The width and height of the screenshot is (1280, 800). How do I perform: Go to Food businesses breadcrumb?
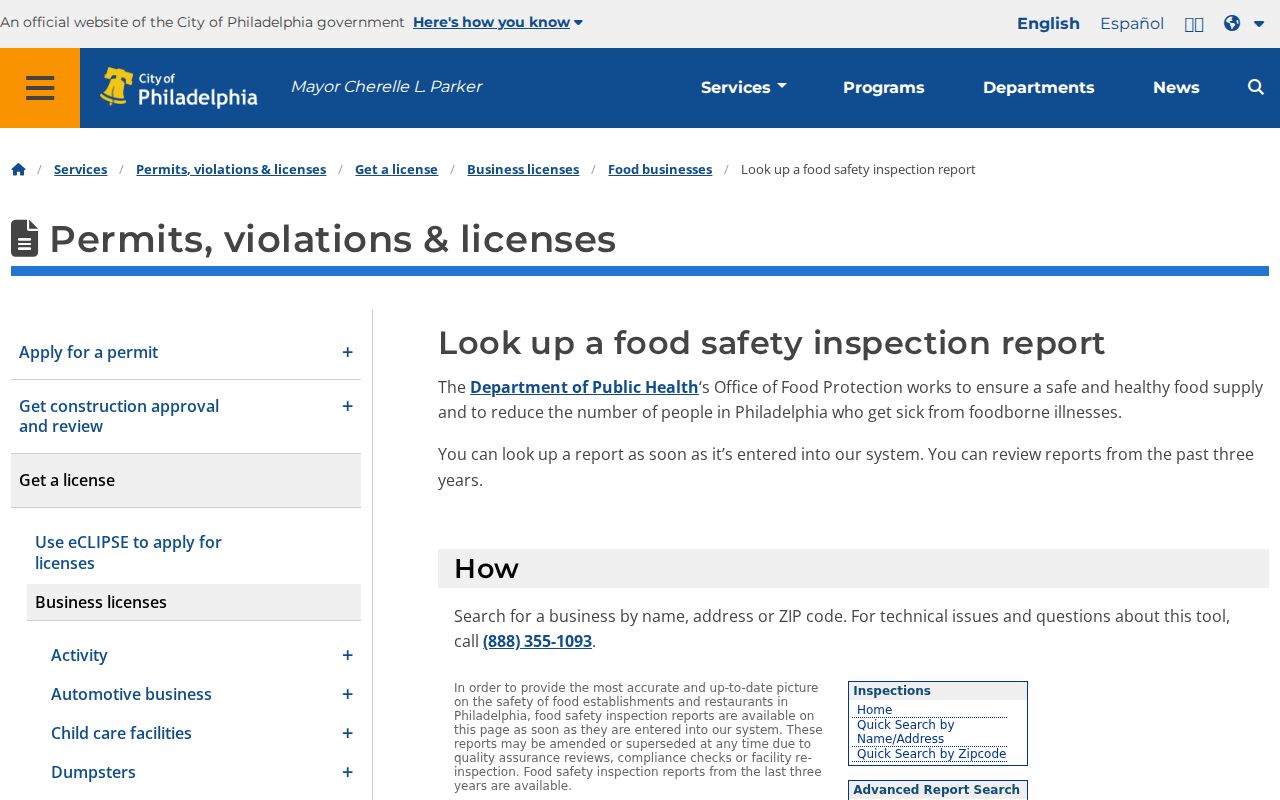tap(660, 169)
